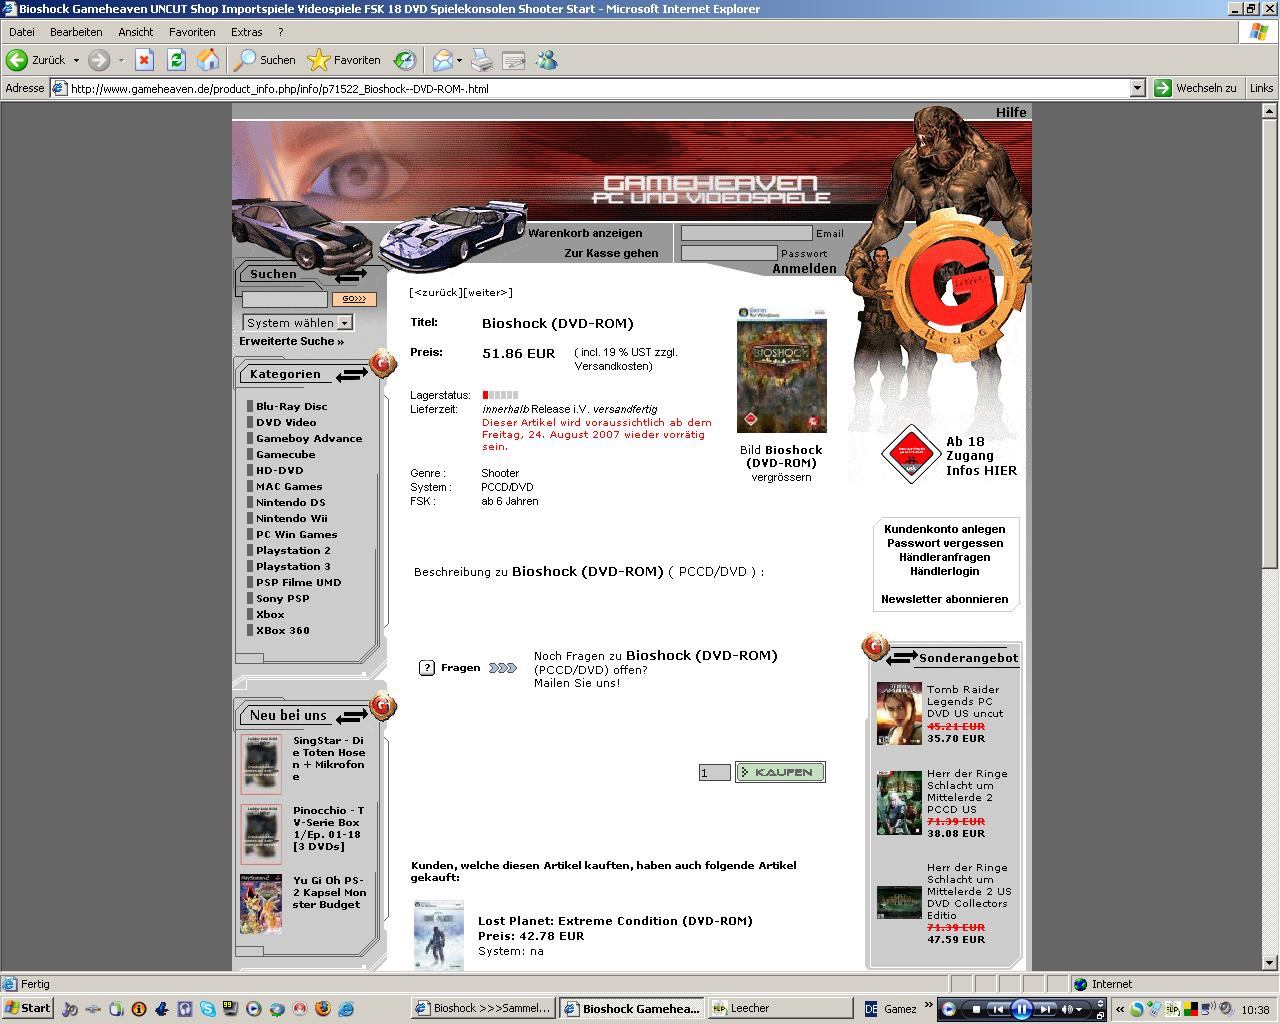Select Blu-Ray Disc category
The height and width of the screenshot is (1024, 1280).
(291, 406)
